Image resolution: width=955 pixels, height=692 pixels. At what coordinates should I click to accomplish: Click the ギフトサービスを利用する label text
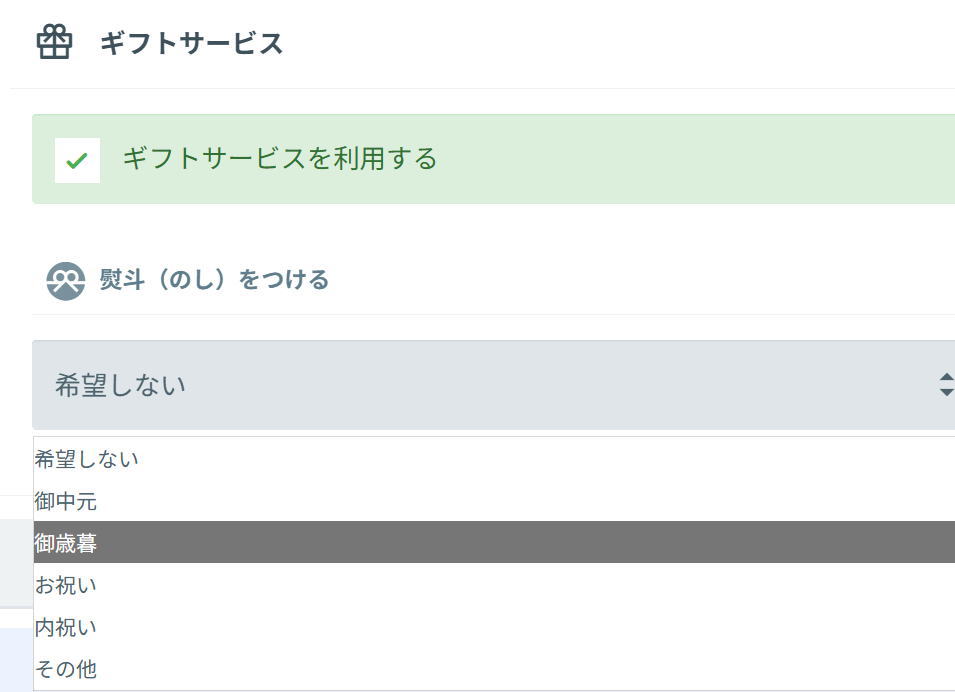[279, 159]
